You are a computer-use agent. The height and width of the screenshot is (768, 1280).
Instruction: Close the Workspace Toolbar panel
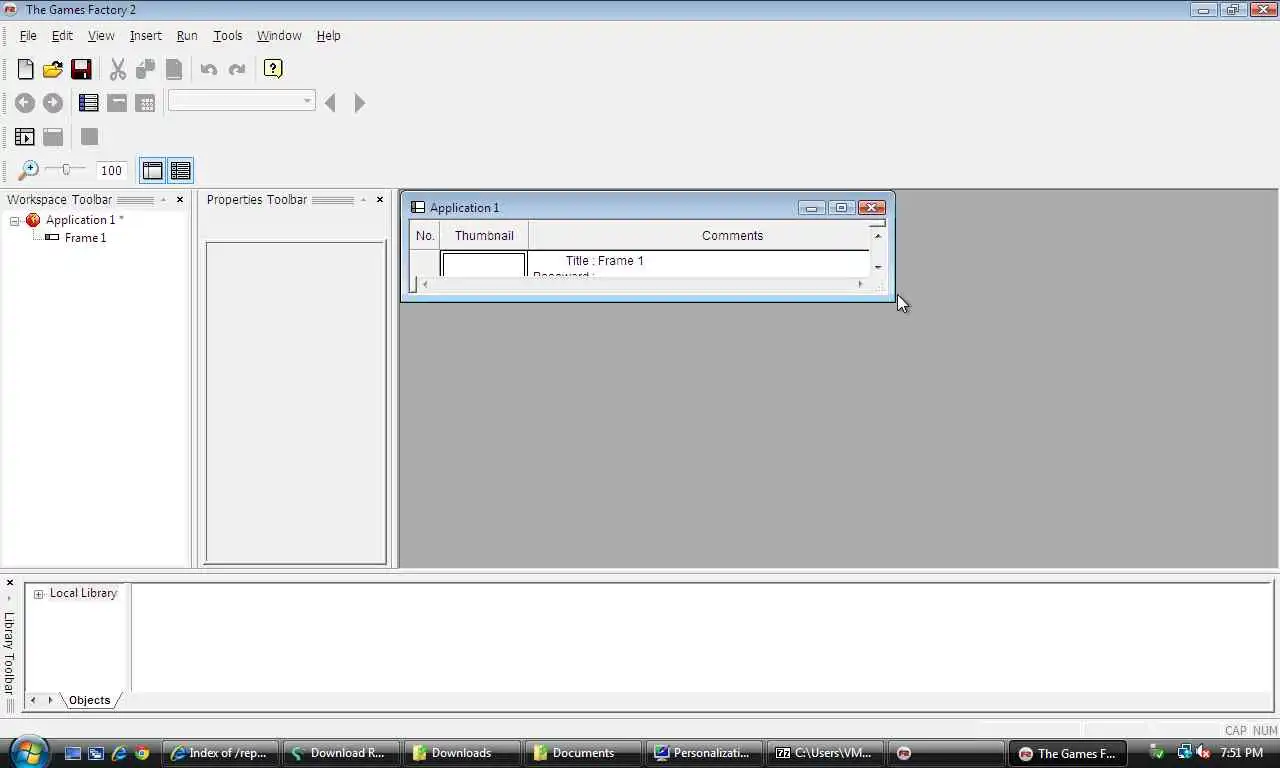coord(180,200)
